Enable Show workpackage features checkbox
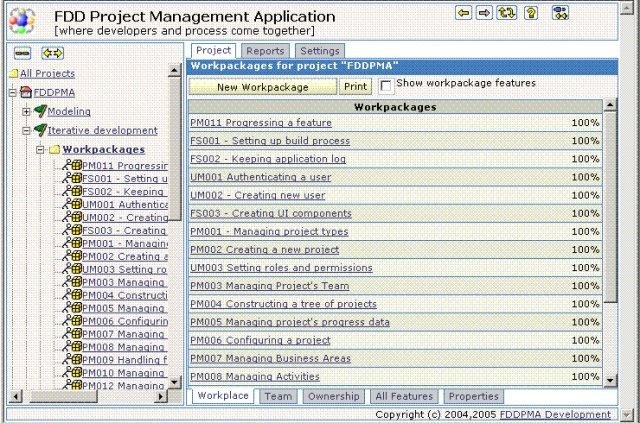640x423 pixels. click(387, 86)
